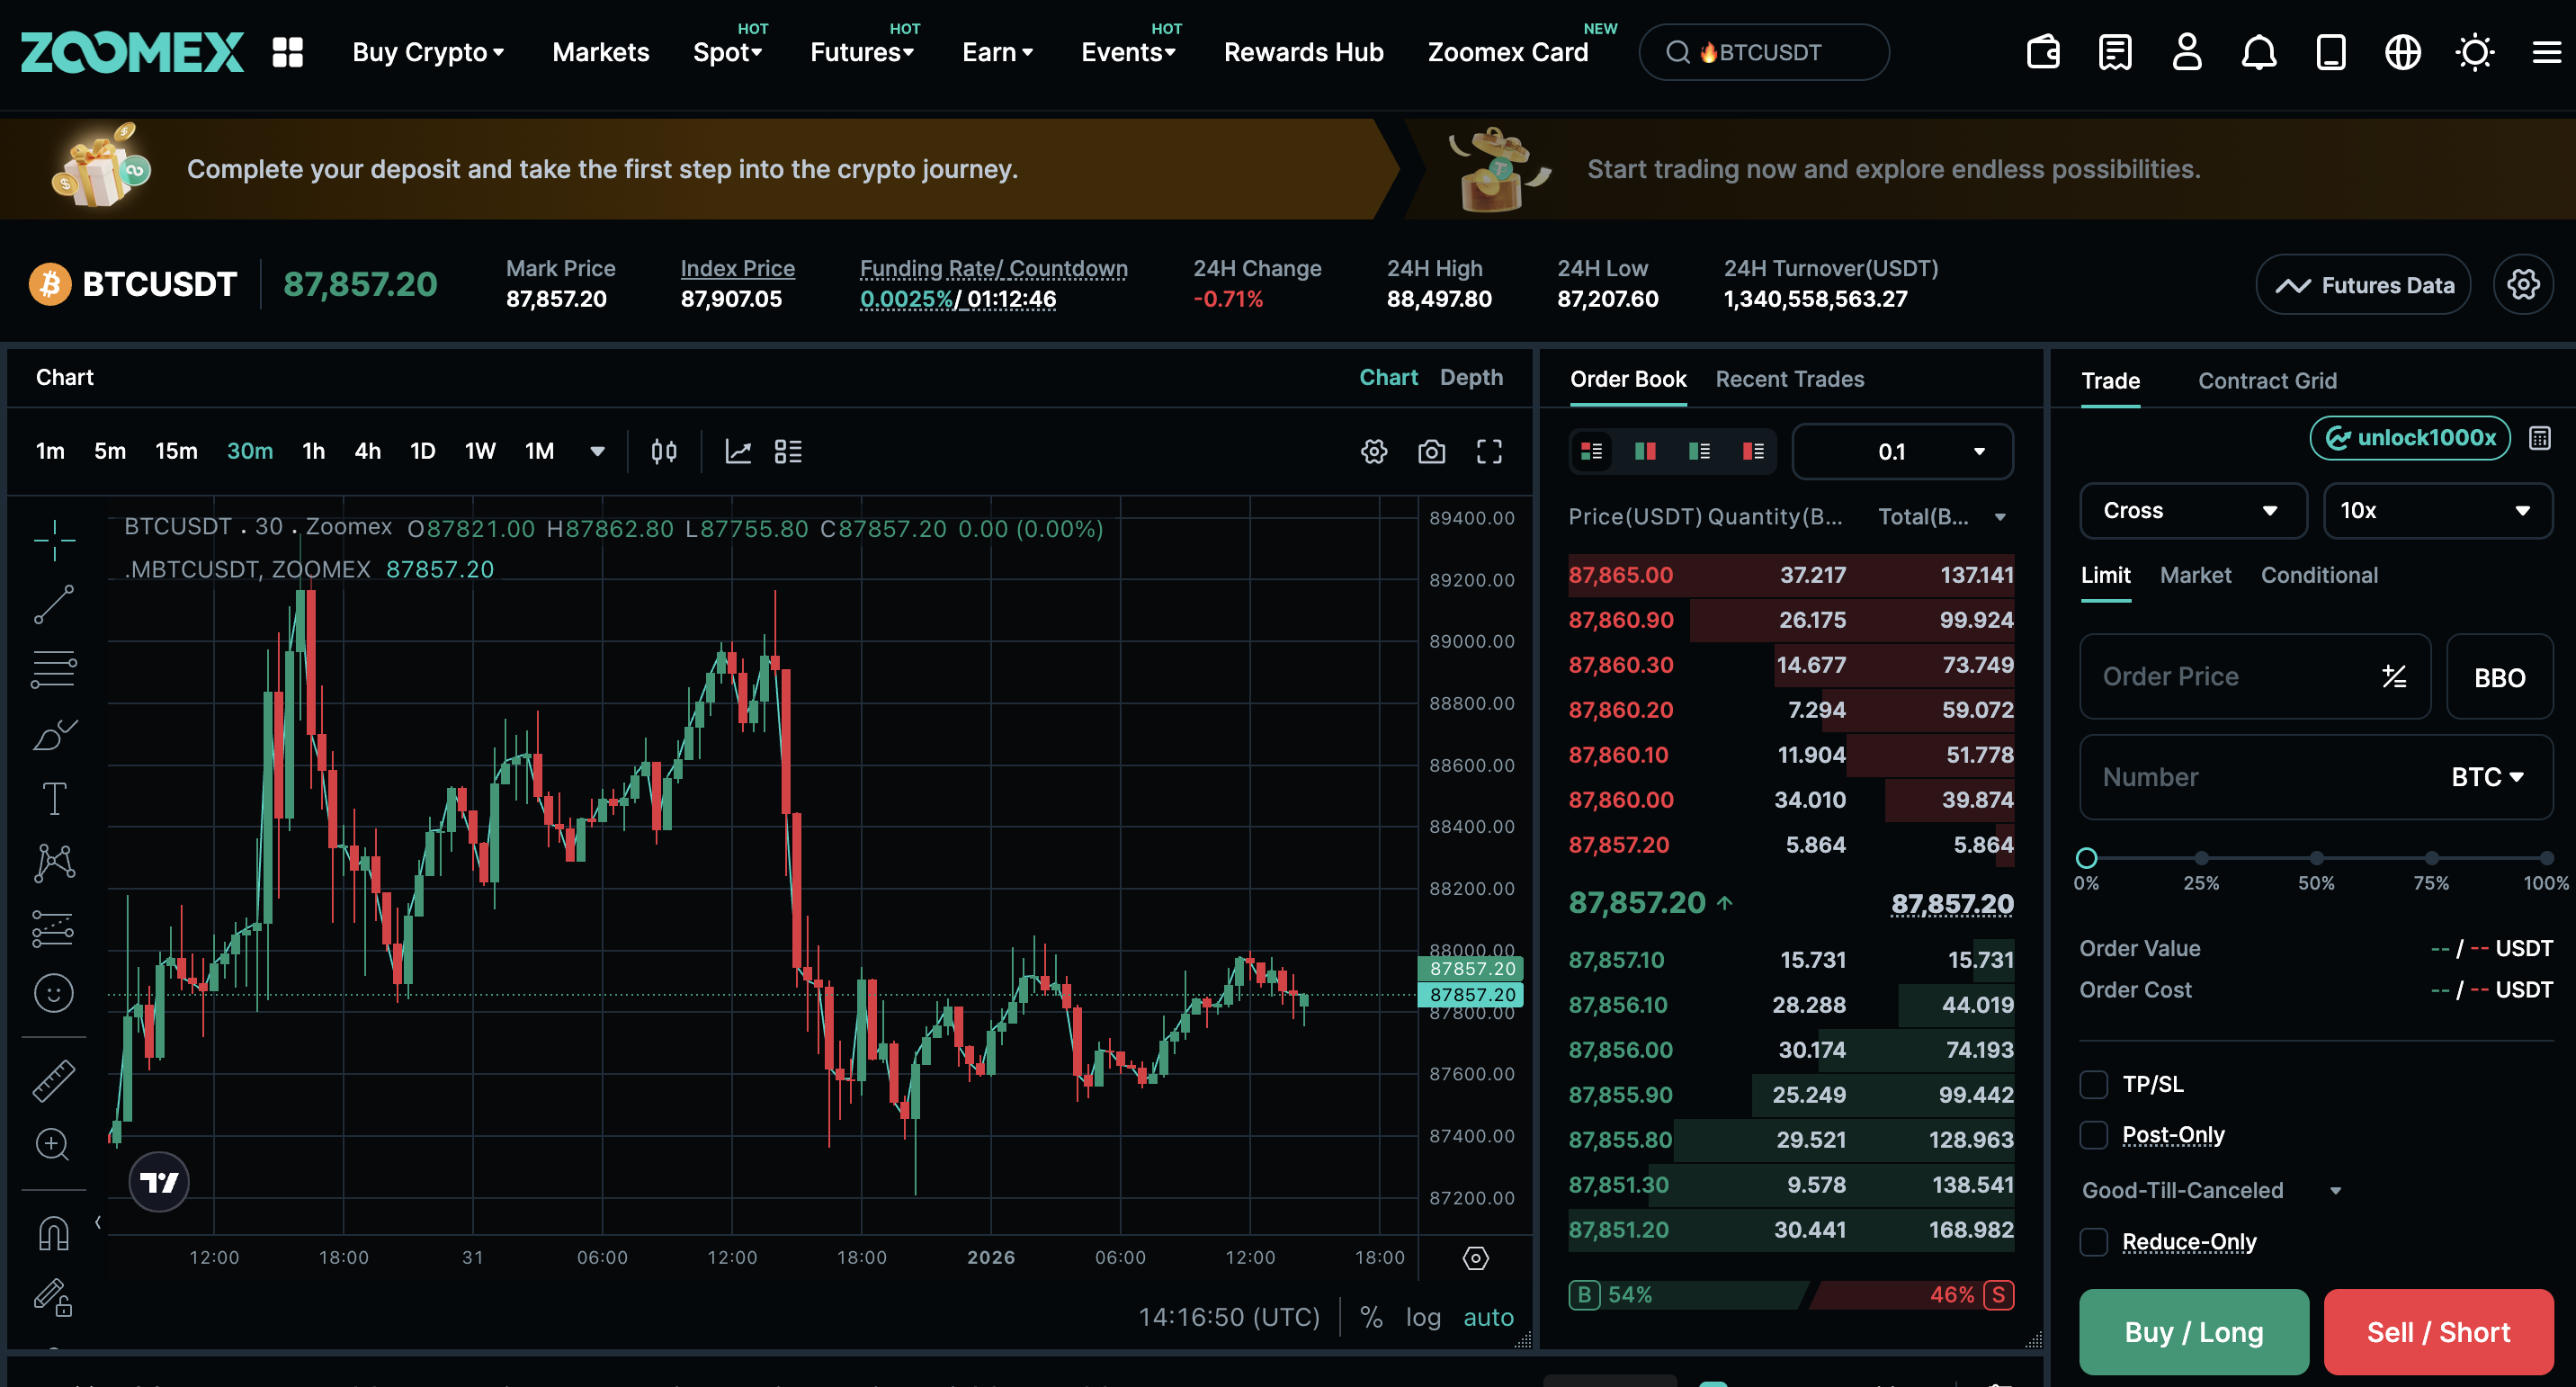Select the text annotation tool
The image size is (2576, 1387).
pos(54,798)
